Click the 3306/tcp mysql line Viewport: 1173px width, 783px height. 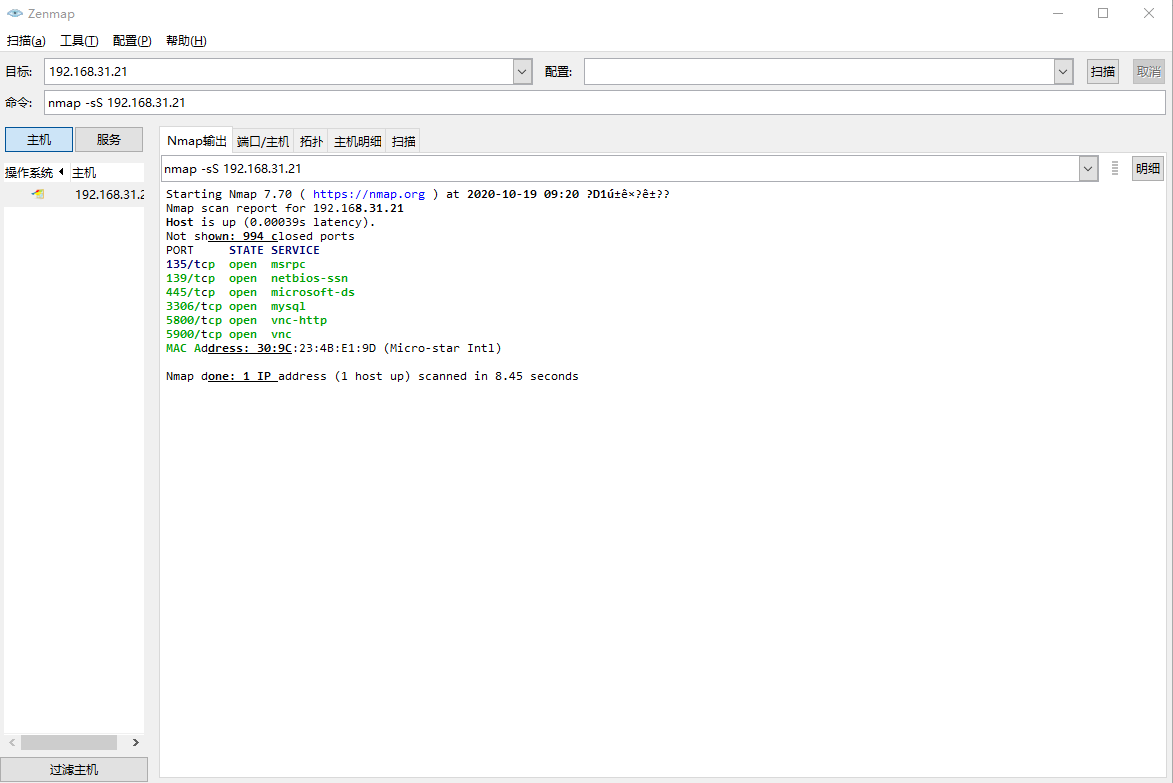[x=236, y=307]
